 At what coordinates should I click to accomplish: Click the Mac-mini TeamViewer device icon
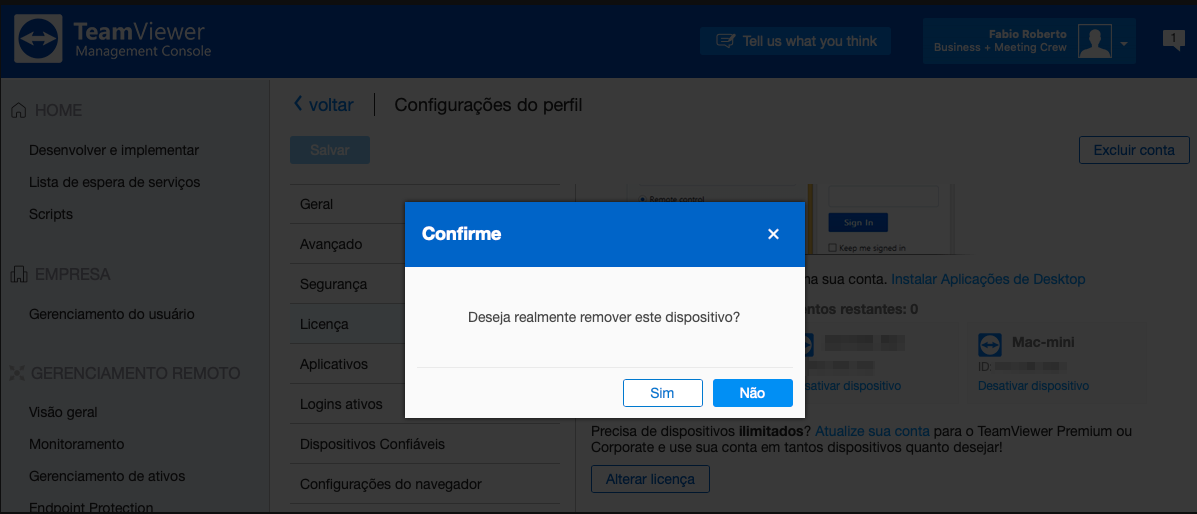990,344
